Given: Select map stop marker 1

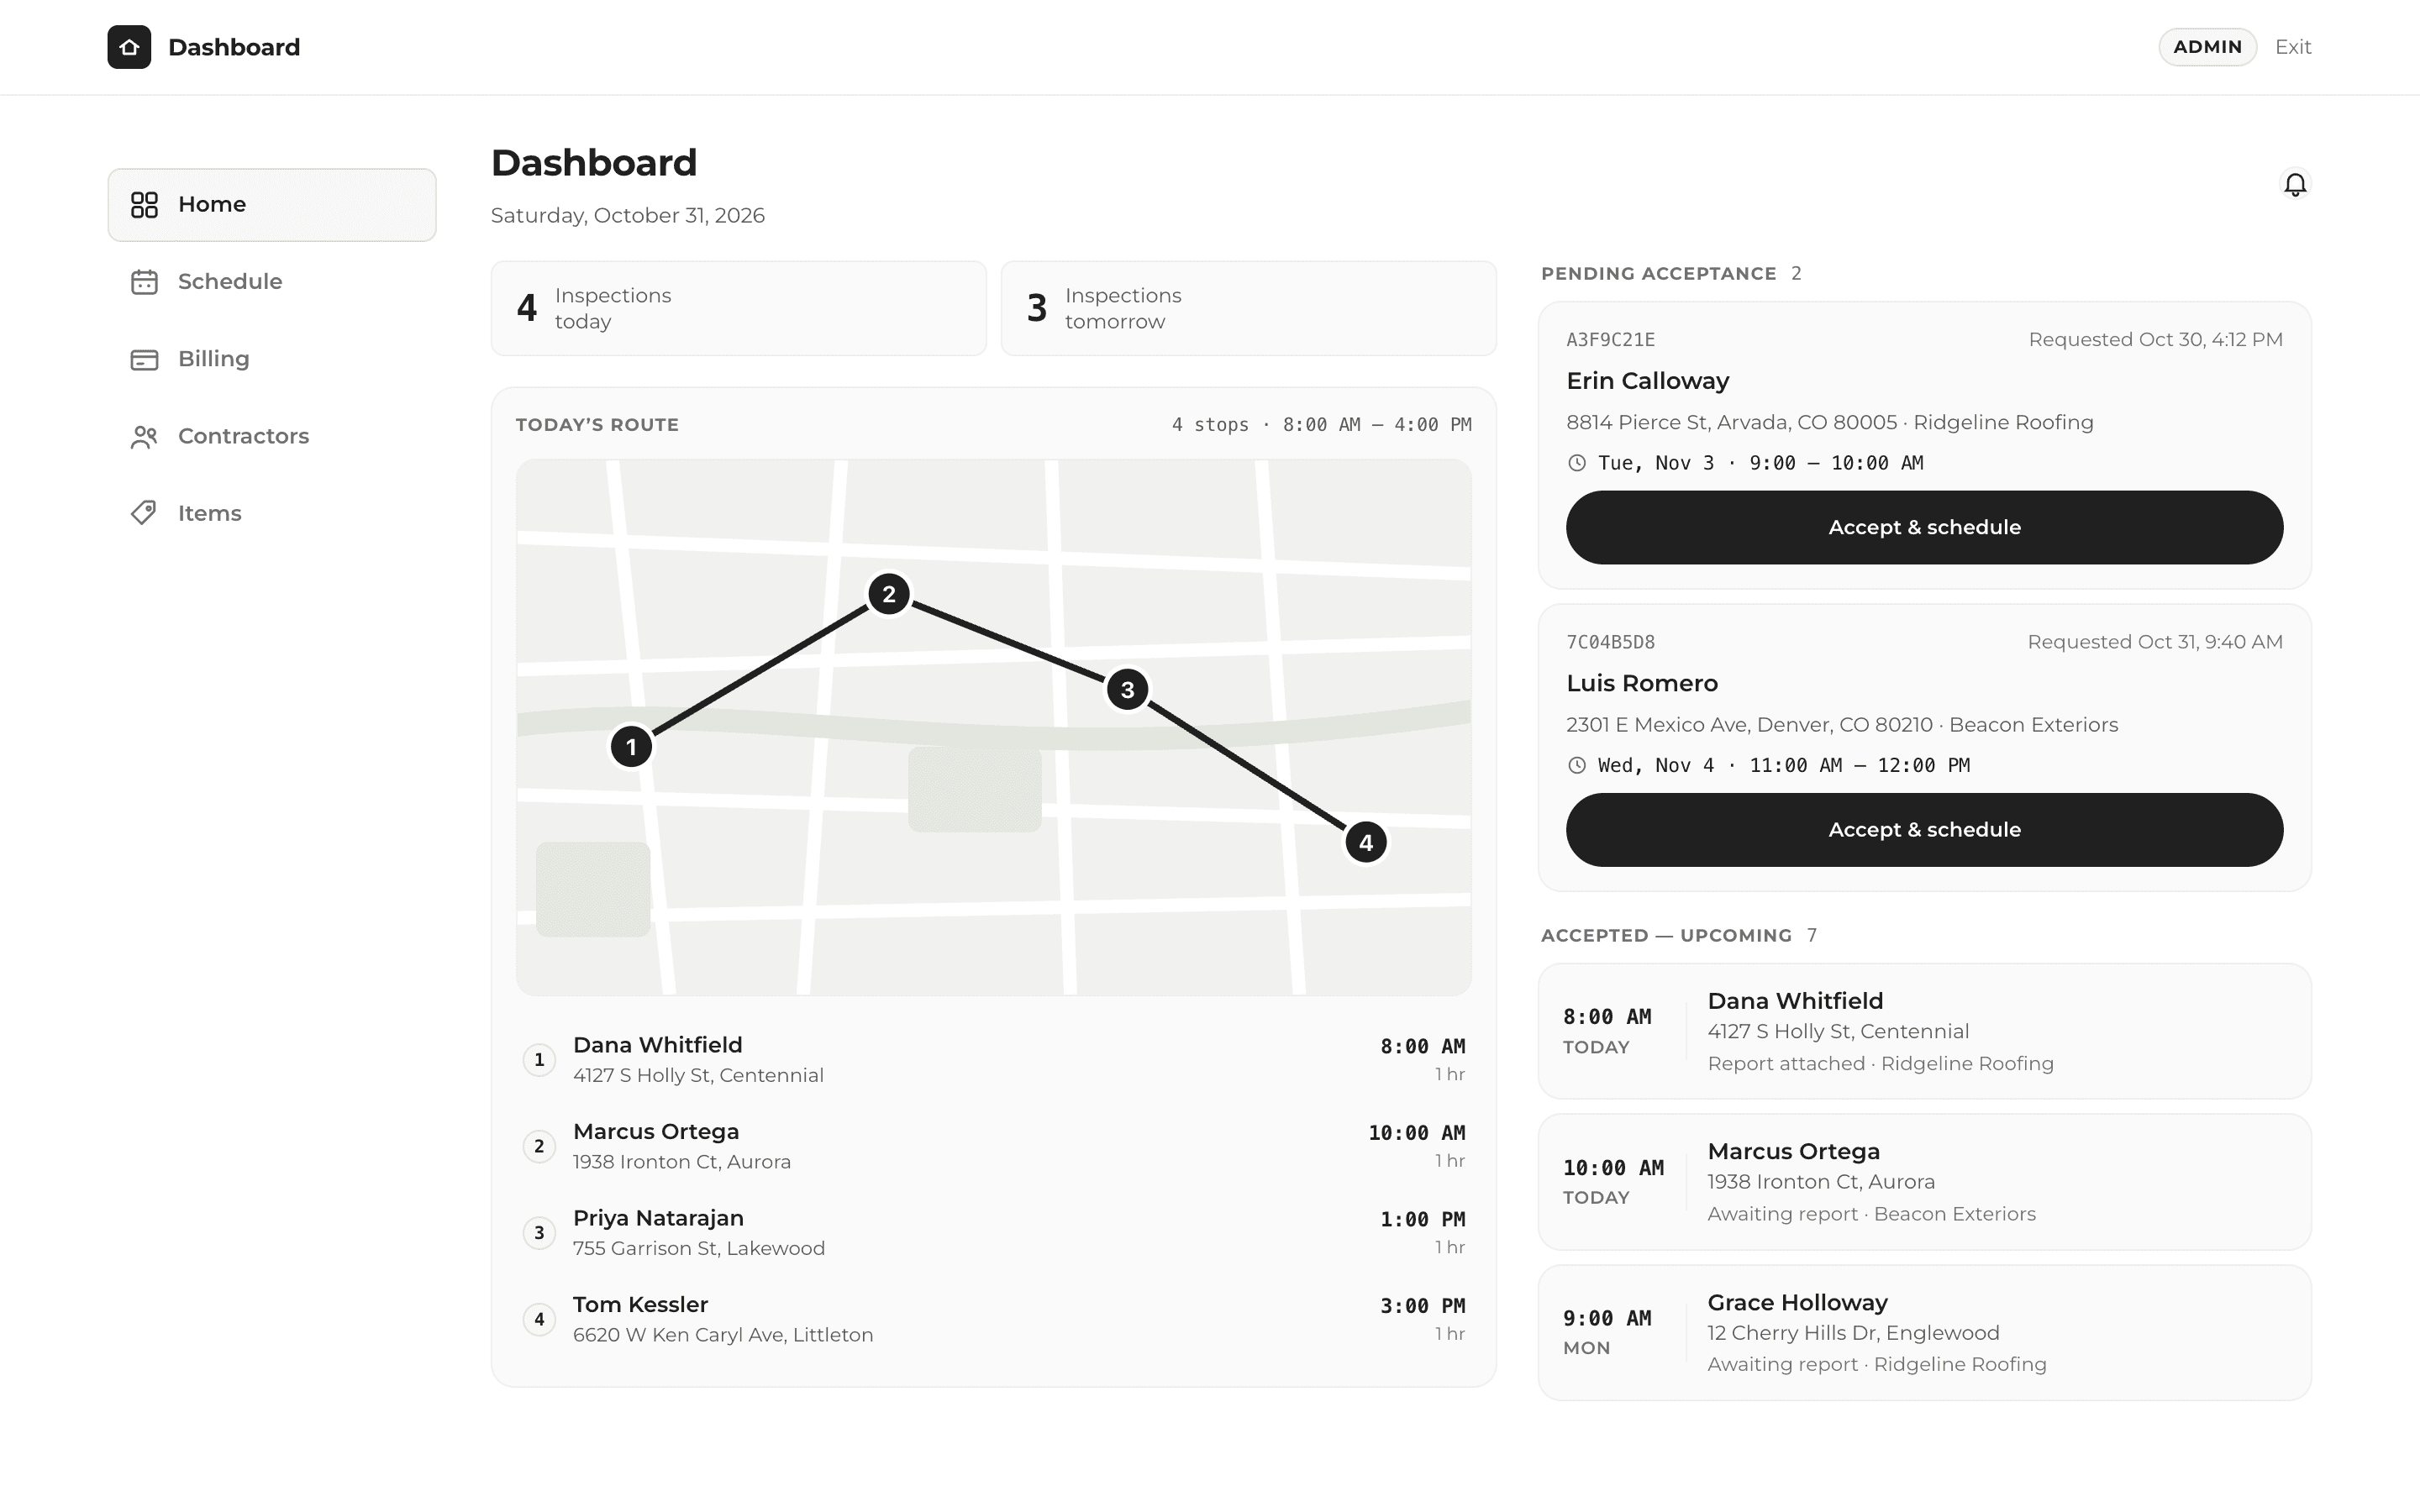Looking at the screenshot, I should 631,746.
